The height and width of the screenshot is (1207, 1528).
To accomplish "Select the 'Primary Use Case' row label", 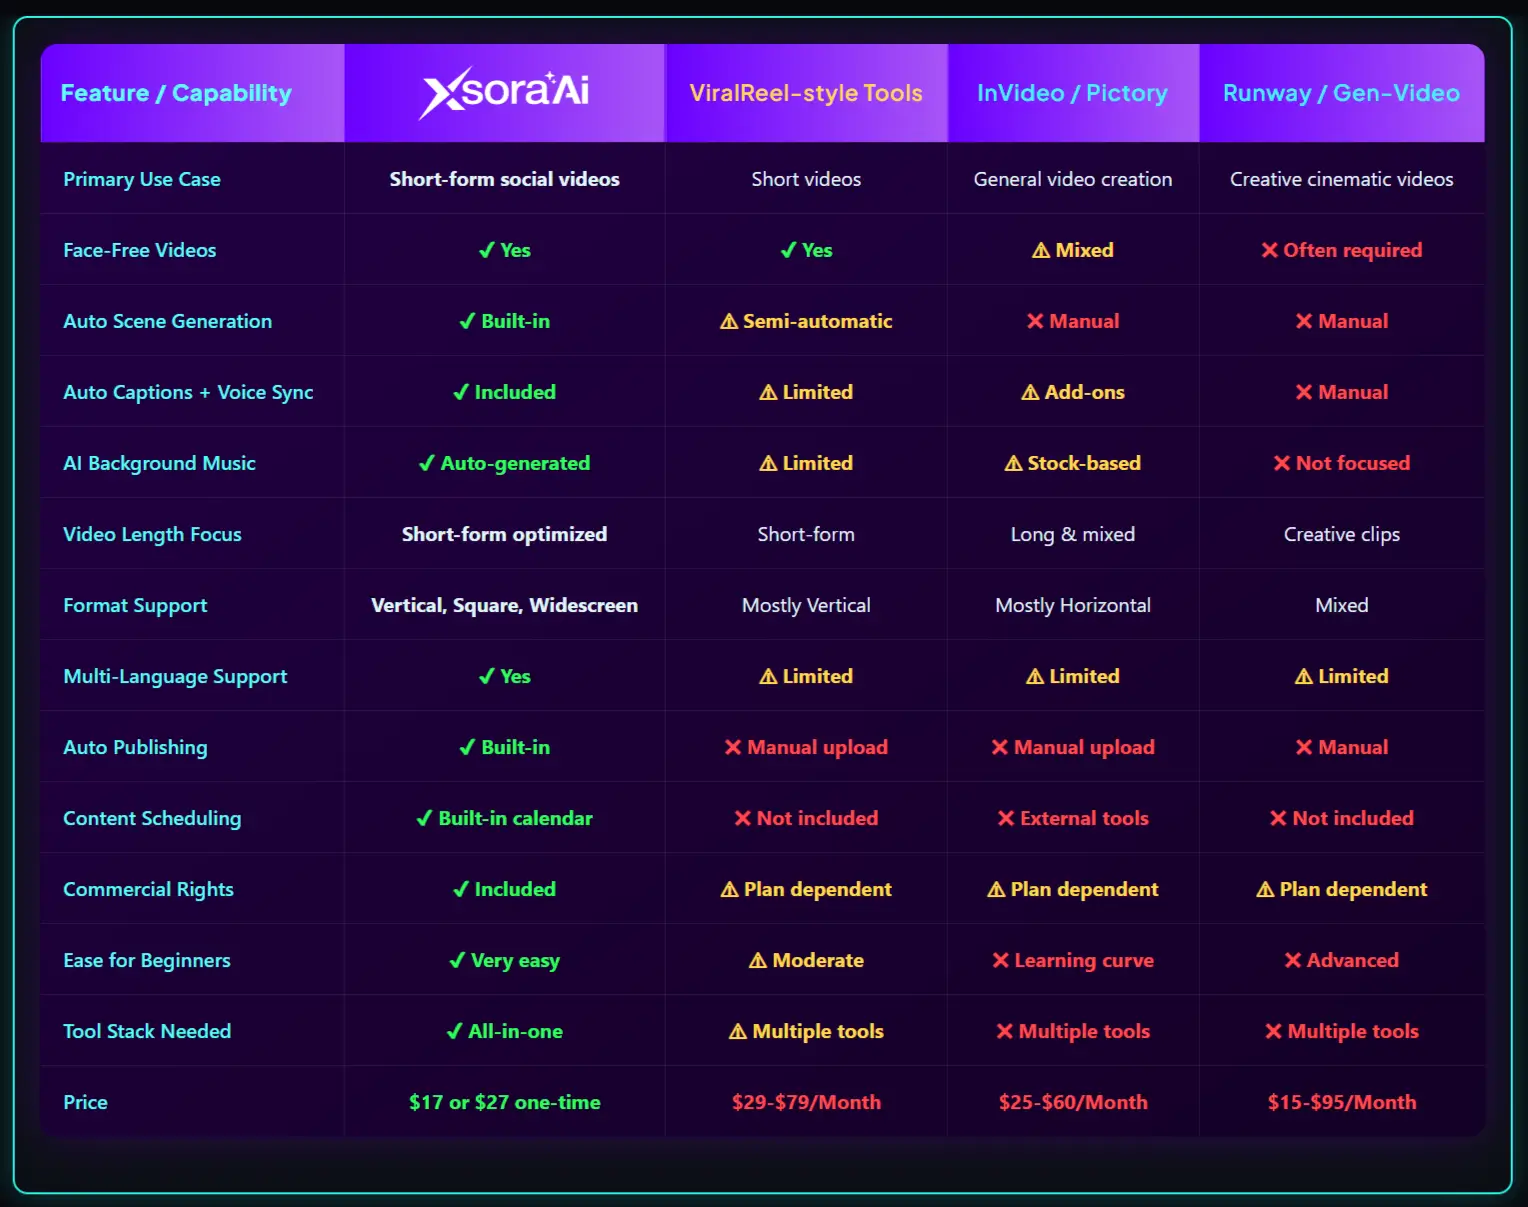I will [x=142, y=179].
